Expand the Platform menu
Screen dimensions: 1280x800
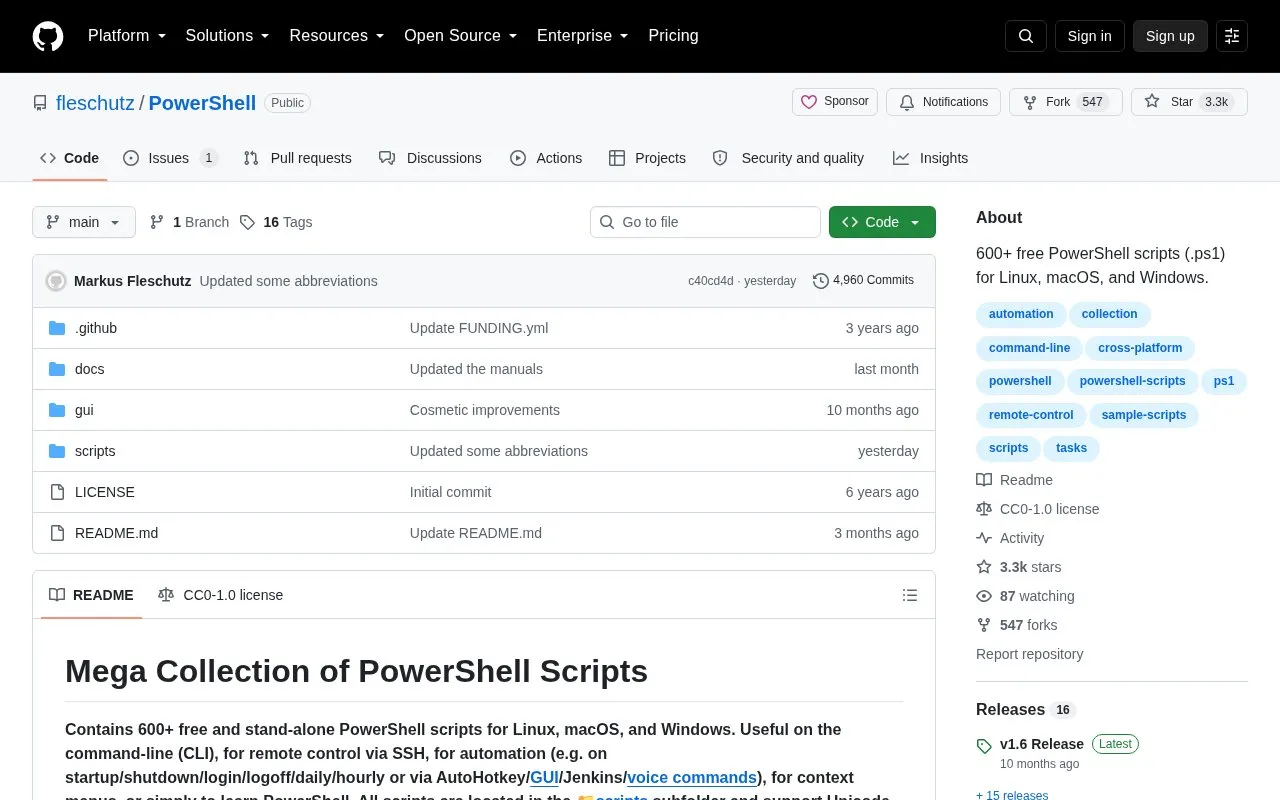tap(127, 36)
